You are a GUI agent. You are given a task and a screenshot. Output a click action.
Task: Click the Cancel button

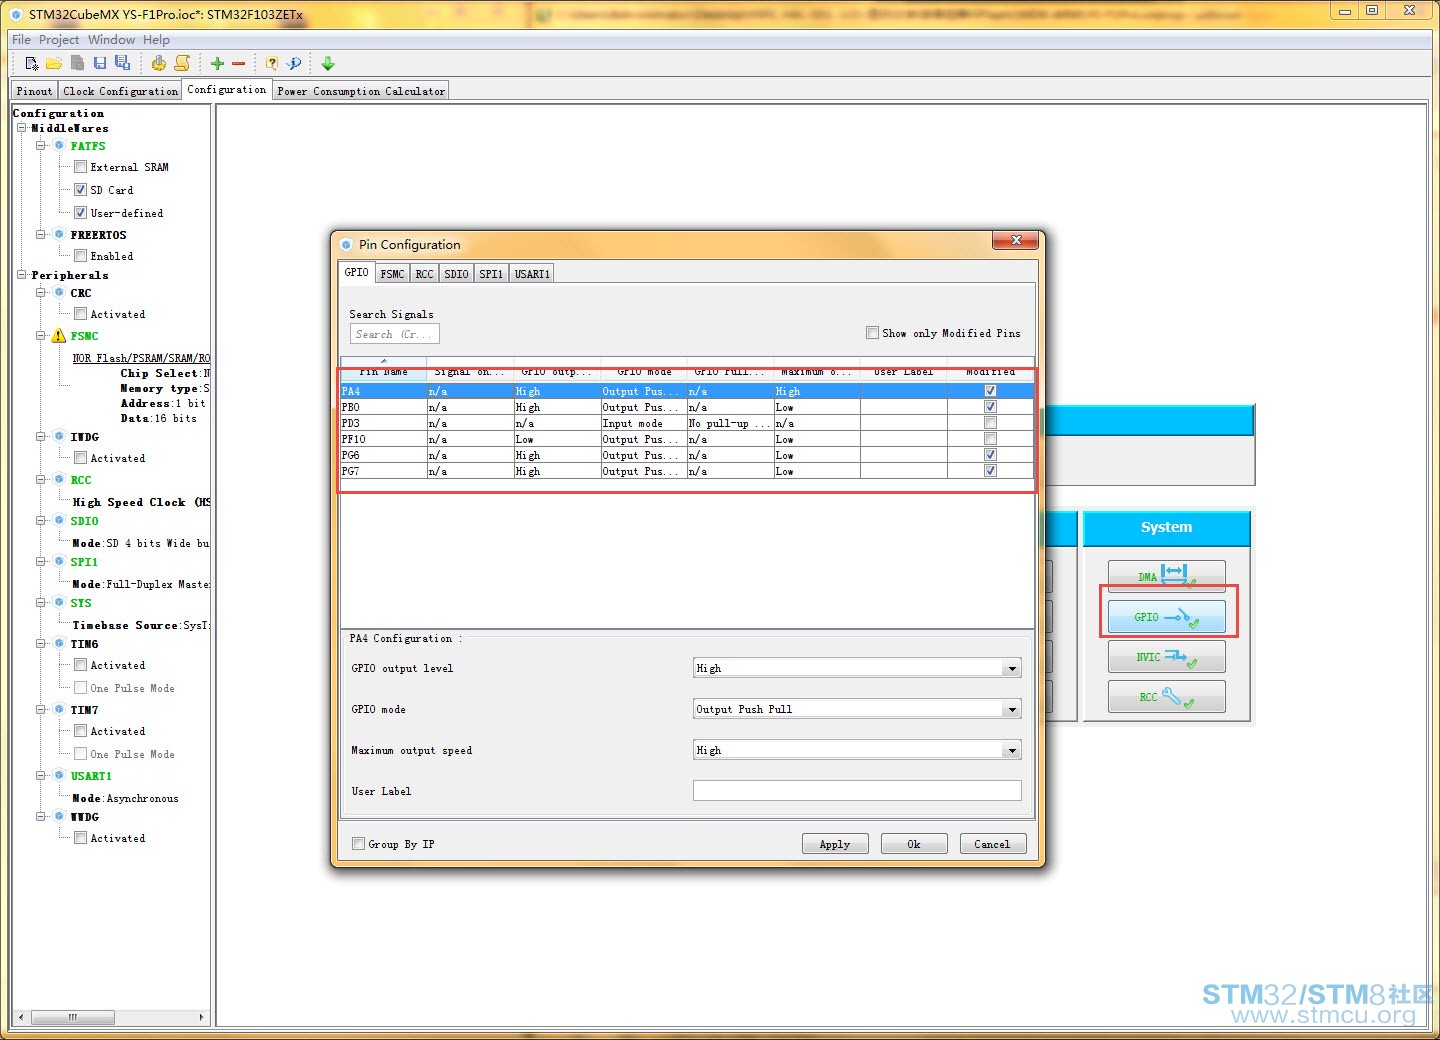point(992,844)
